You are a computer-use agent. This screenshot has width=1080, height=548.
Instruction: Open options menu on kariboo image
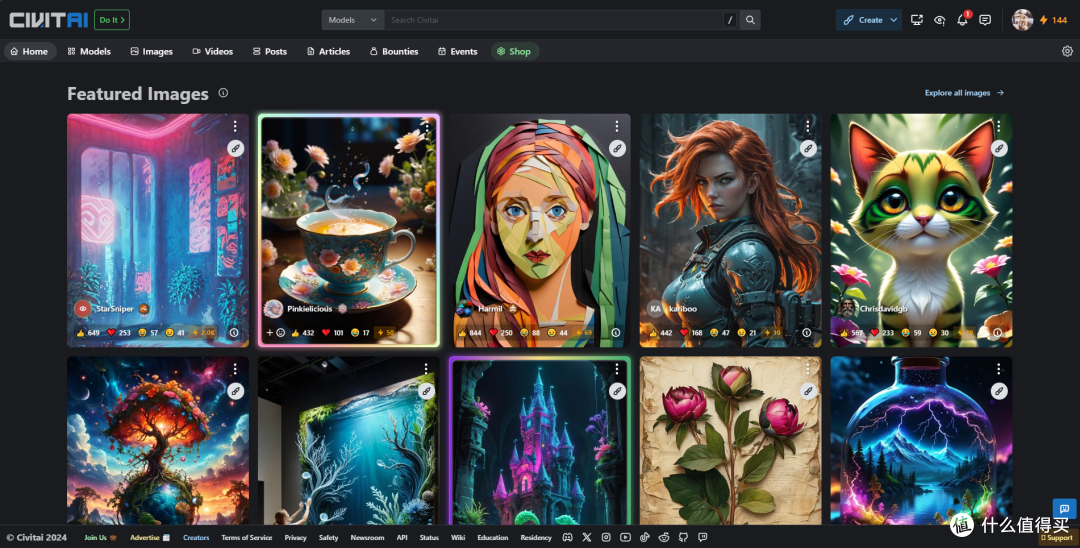point(807,126)
